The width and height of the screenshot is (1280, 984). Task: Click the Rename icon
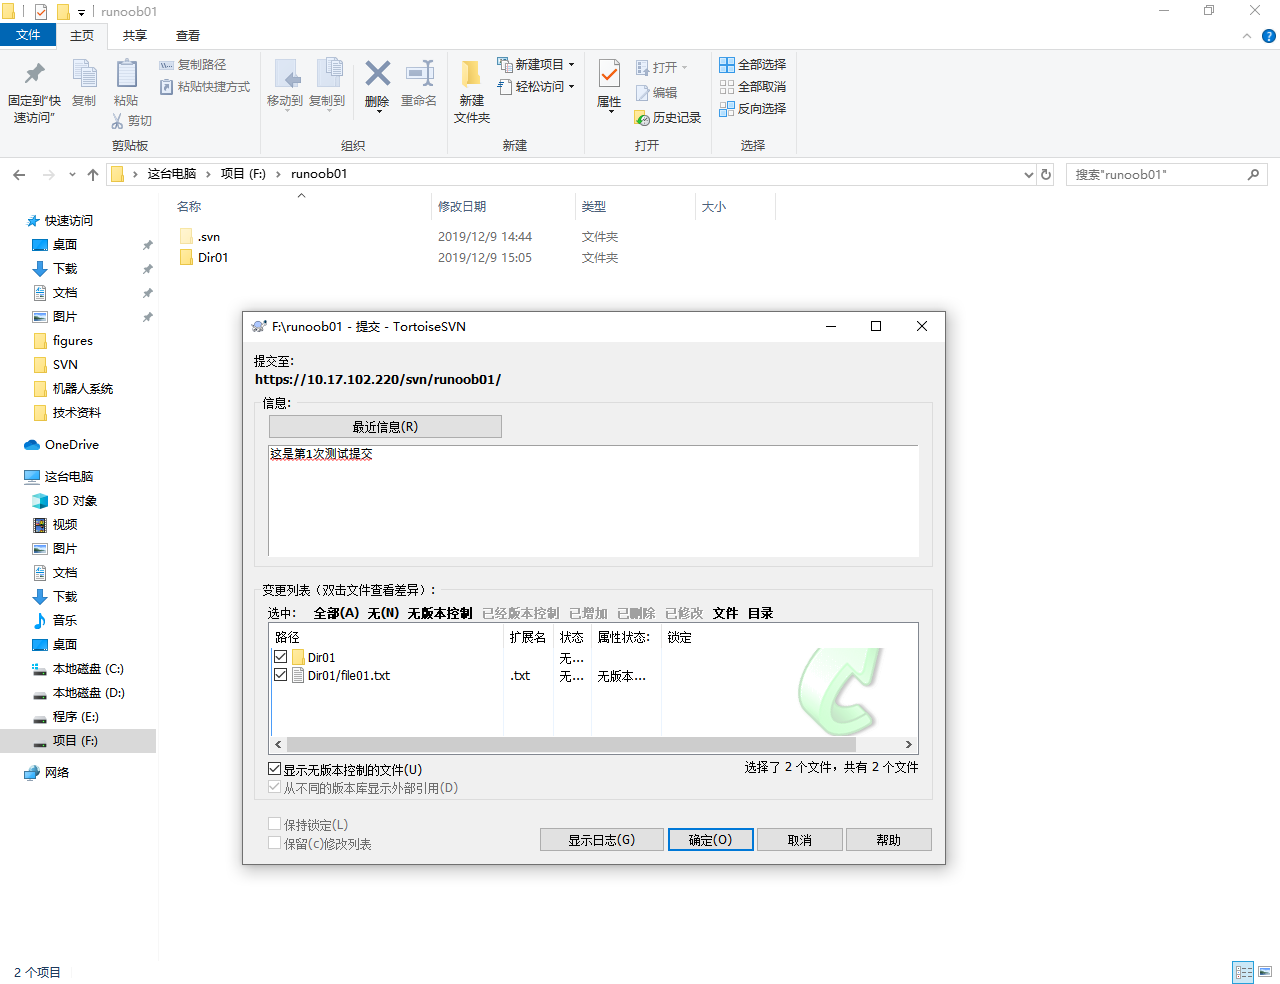coord(419,73)
